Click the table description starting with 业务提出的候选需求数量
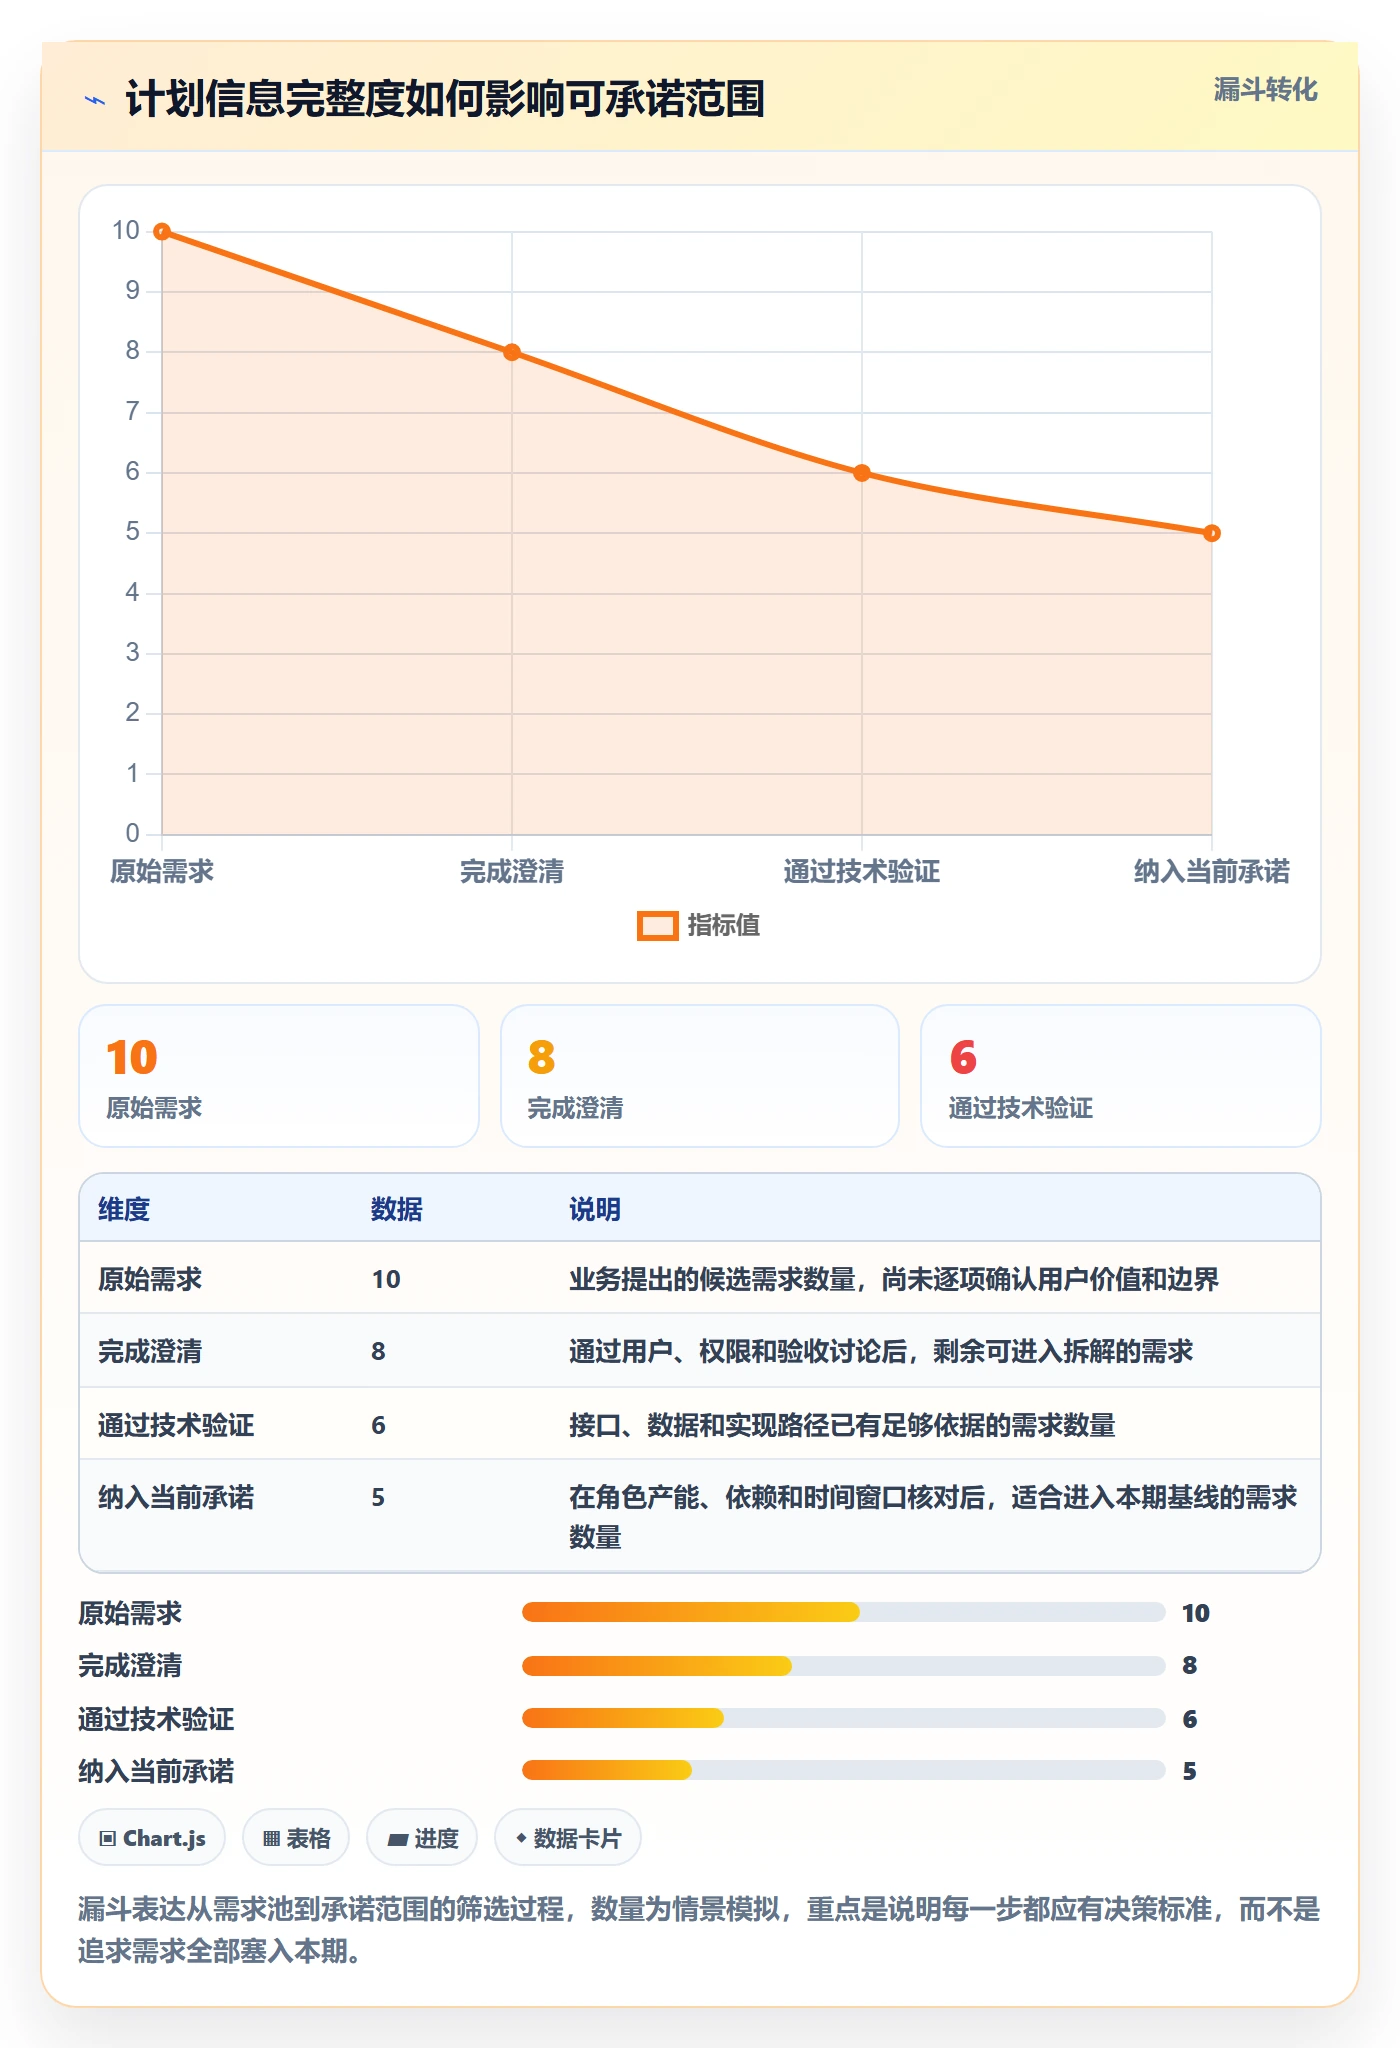This screenshot has height=2048, width=1400. [x=894, y=1279]
